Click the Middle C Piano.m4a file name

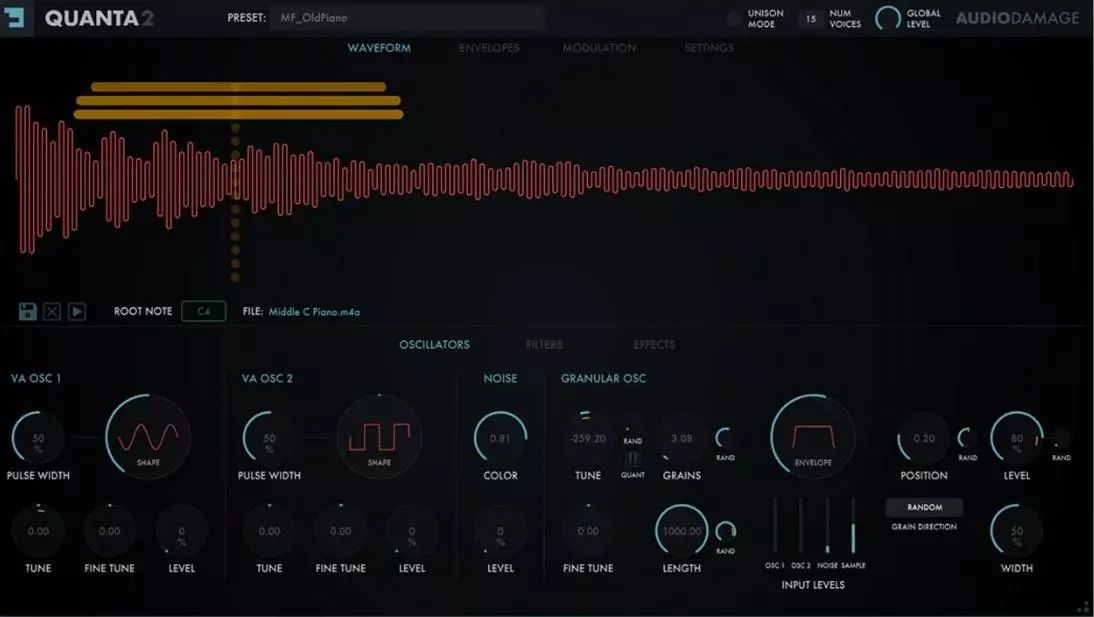pyautogui.click(x=314, y=312)
